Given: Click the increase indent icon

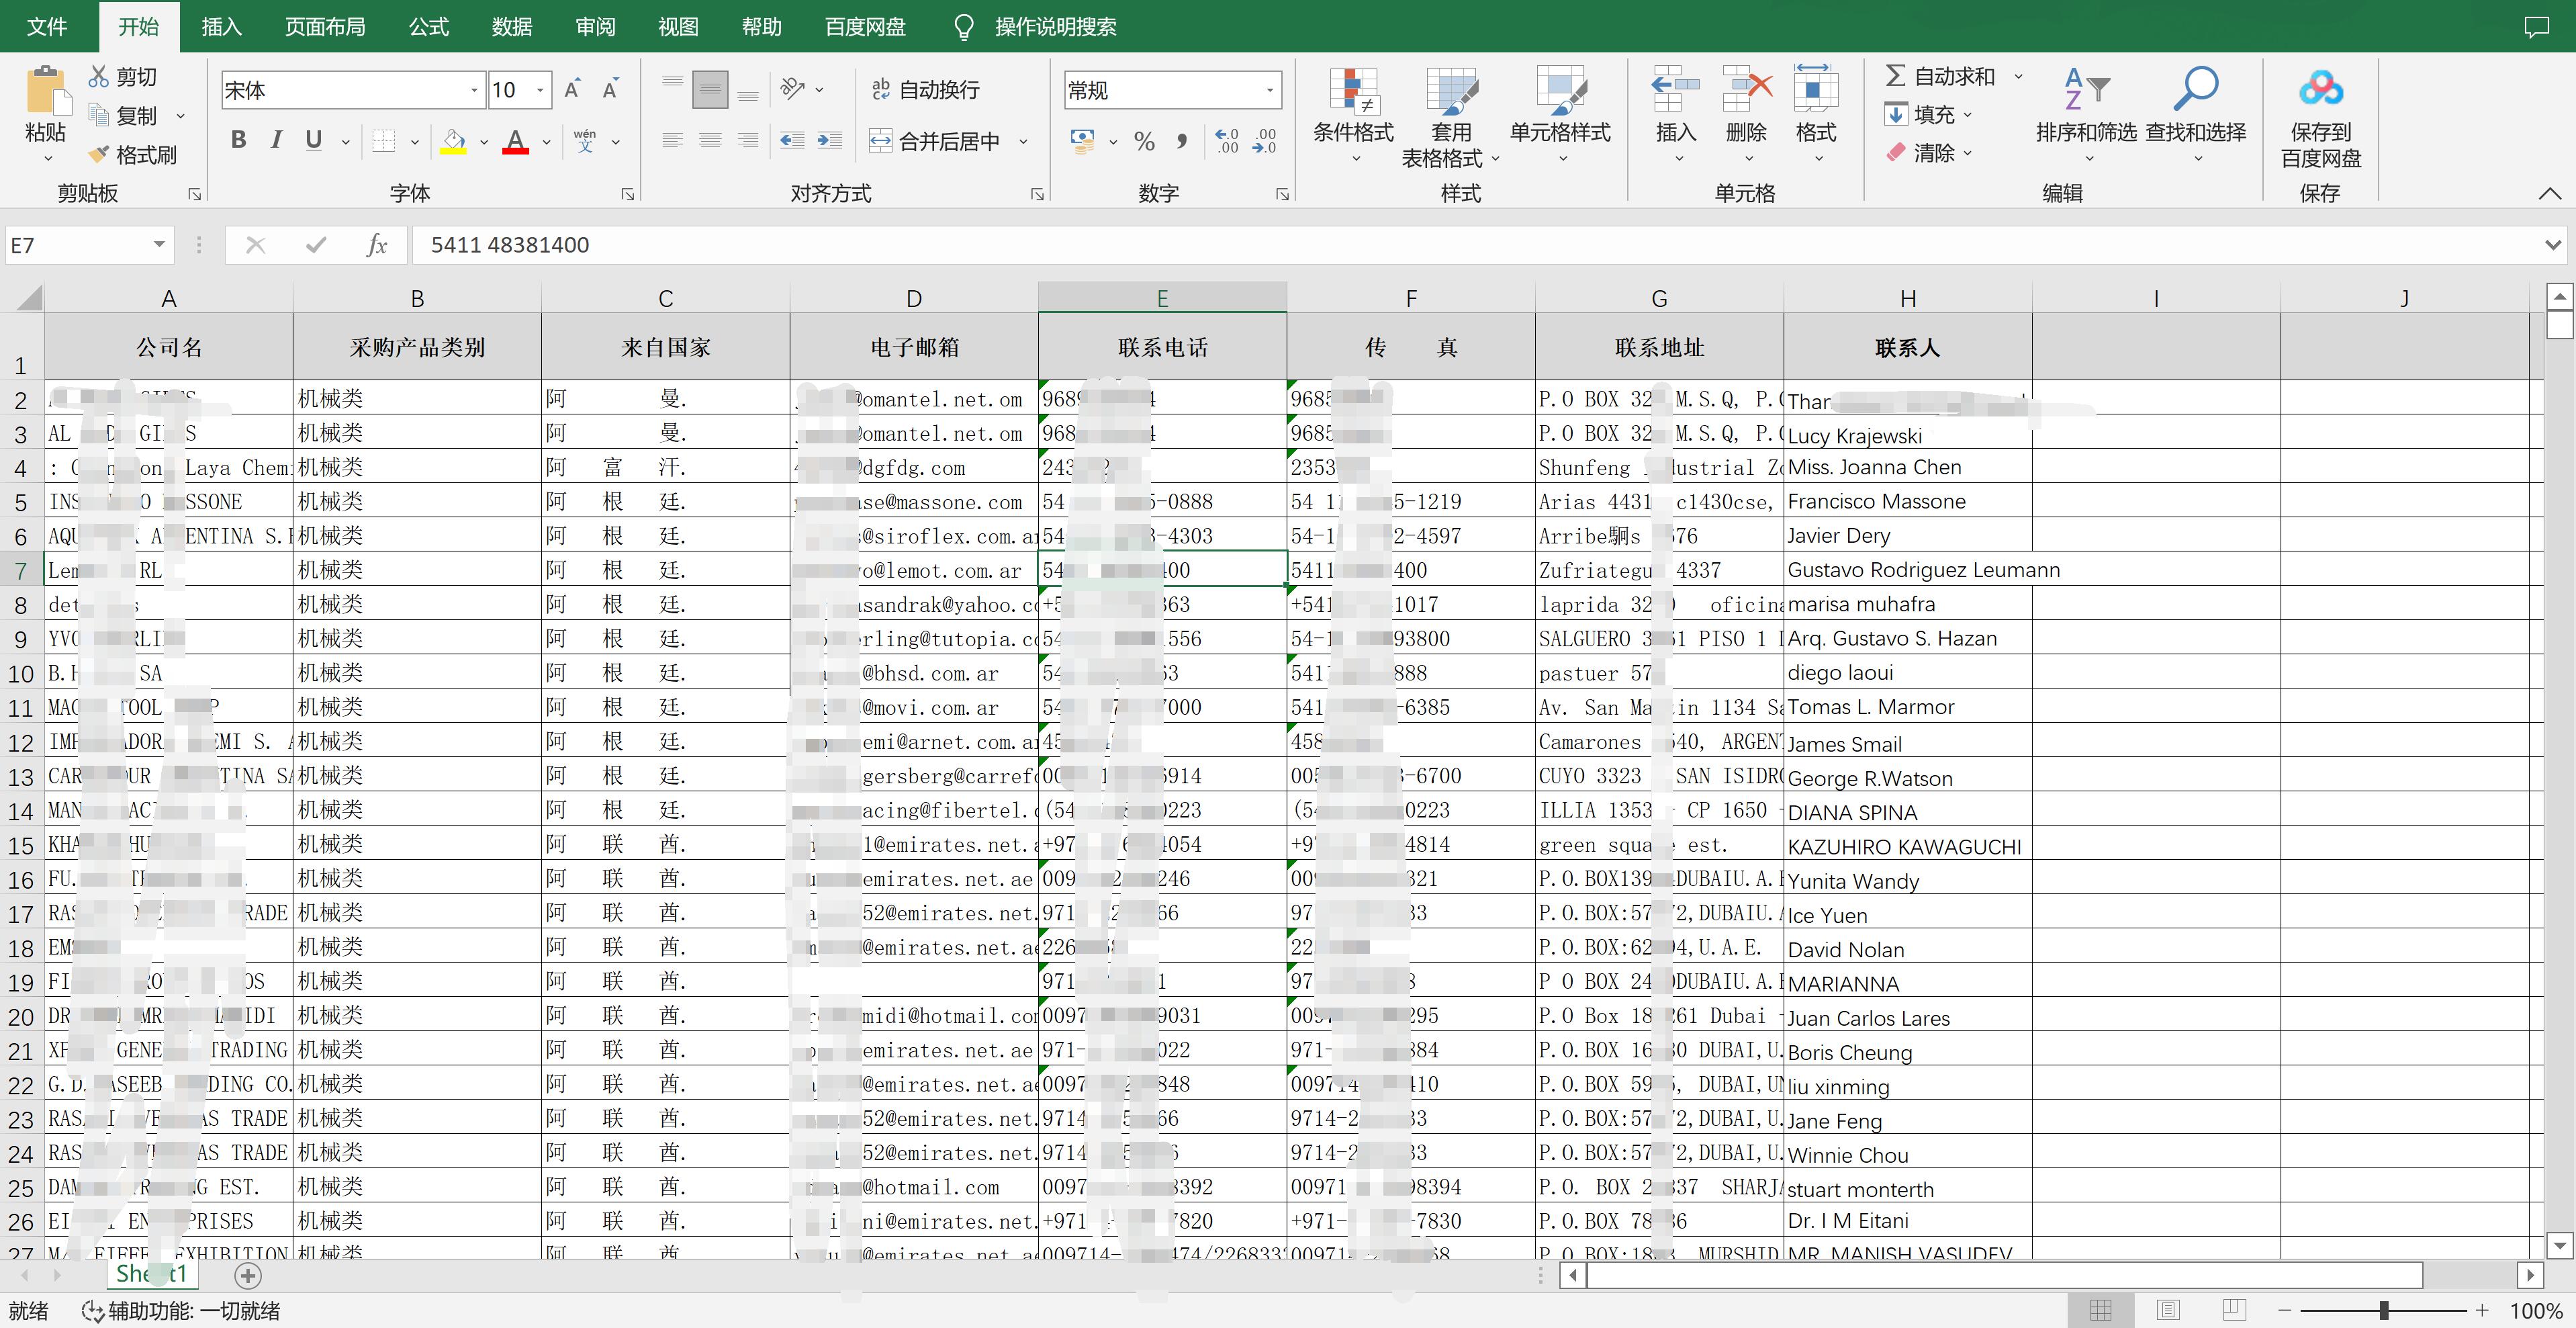Looking at the screenshot, I should [830, 141].
